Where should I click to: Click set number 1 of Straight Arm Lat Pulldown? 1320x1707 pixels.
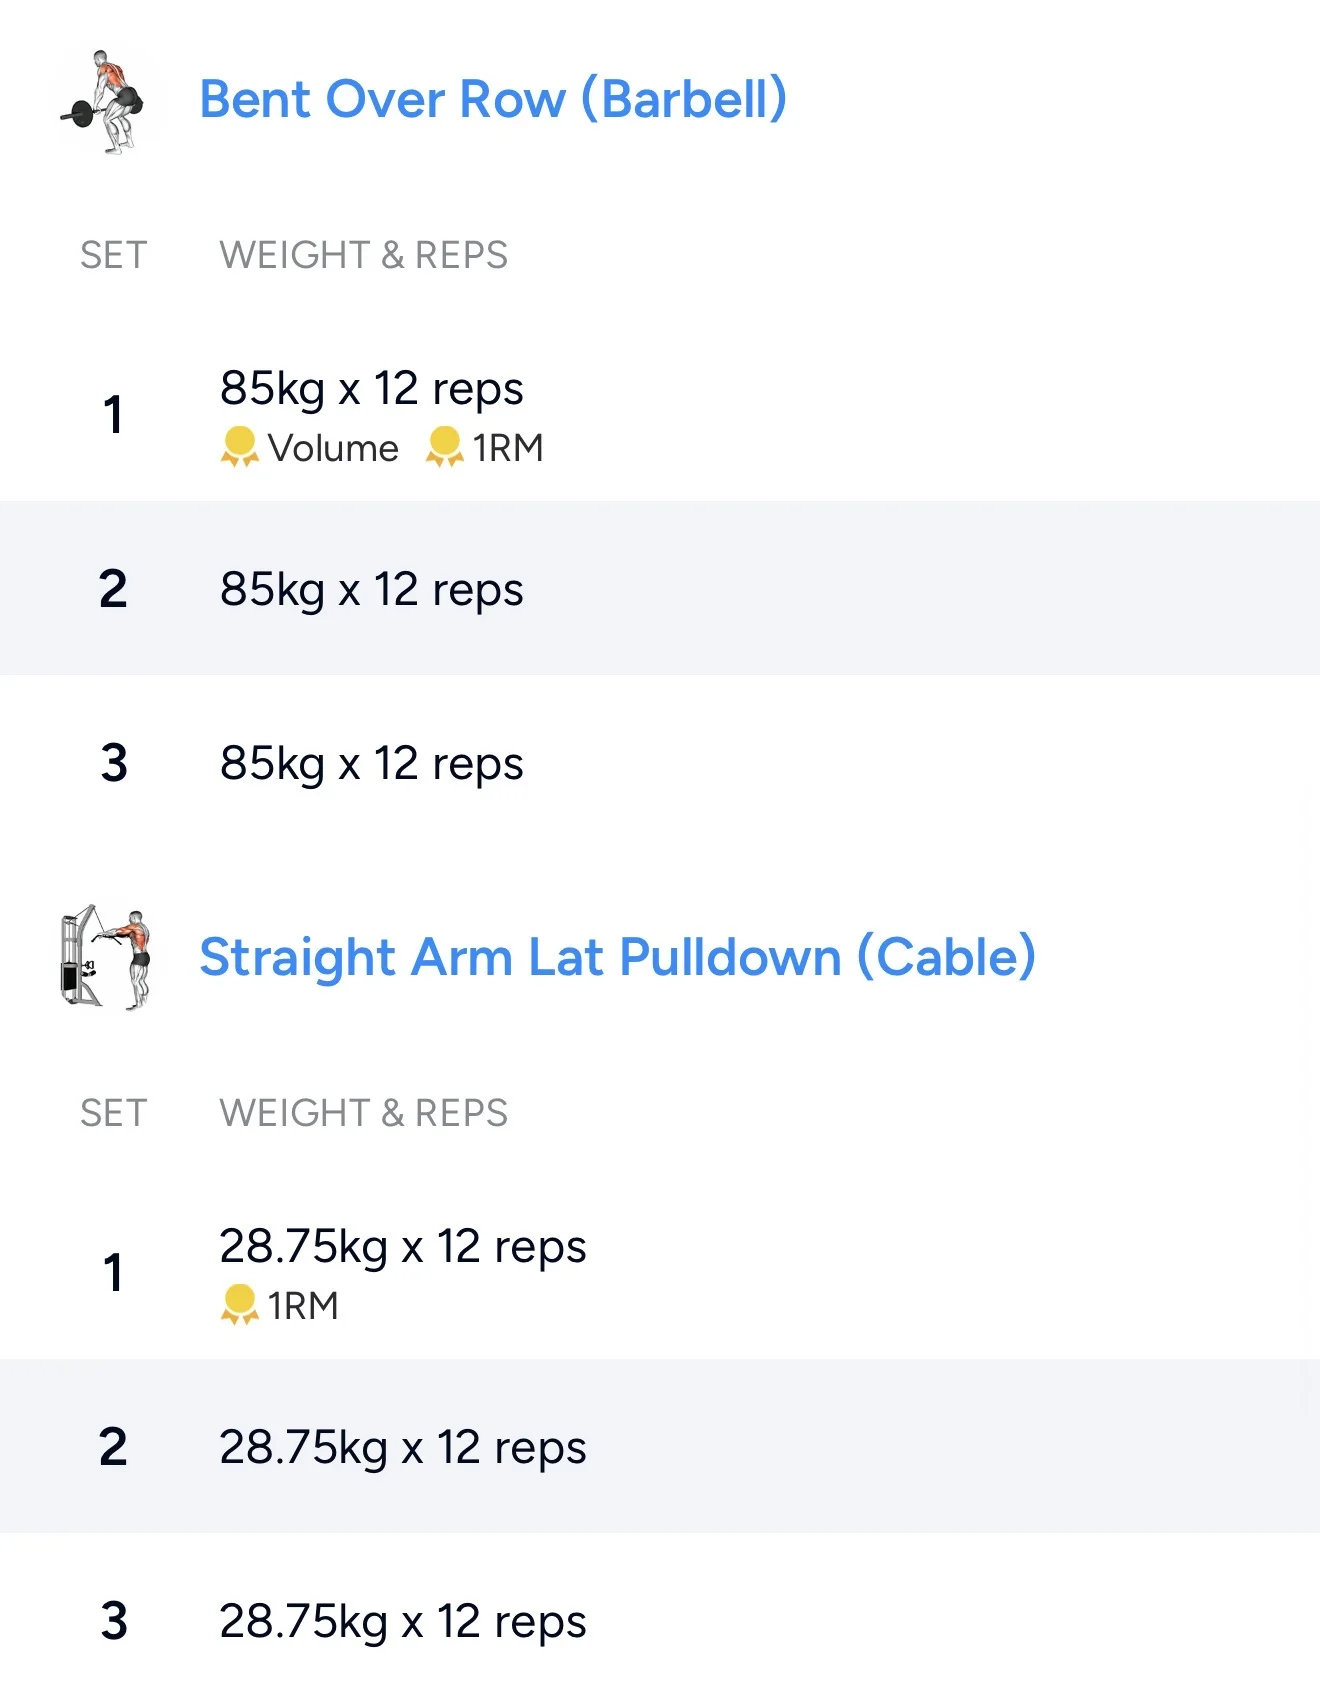(114, 1273)
